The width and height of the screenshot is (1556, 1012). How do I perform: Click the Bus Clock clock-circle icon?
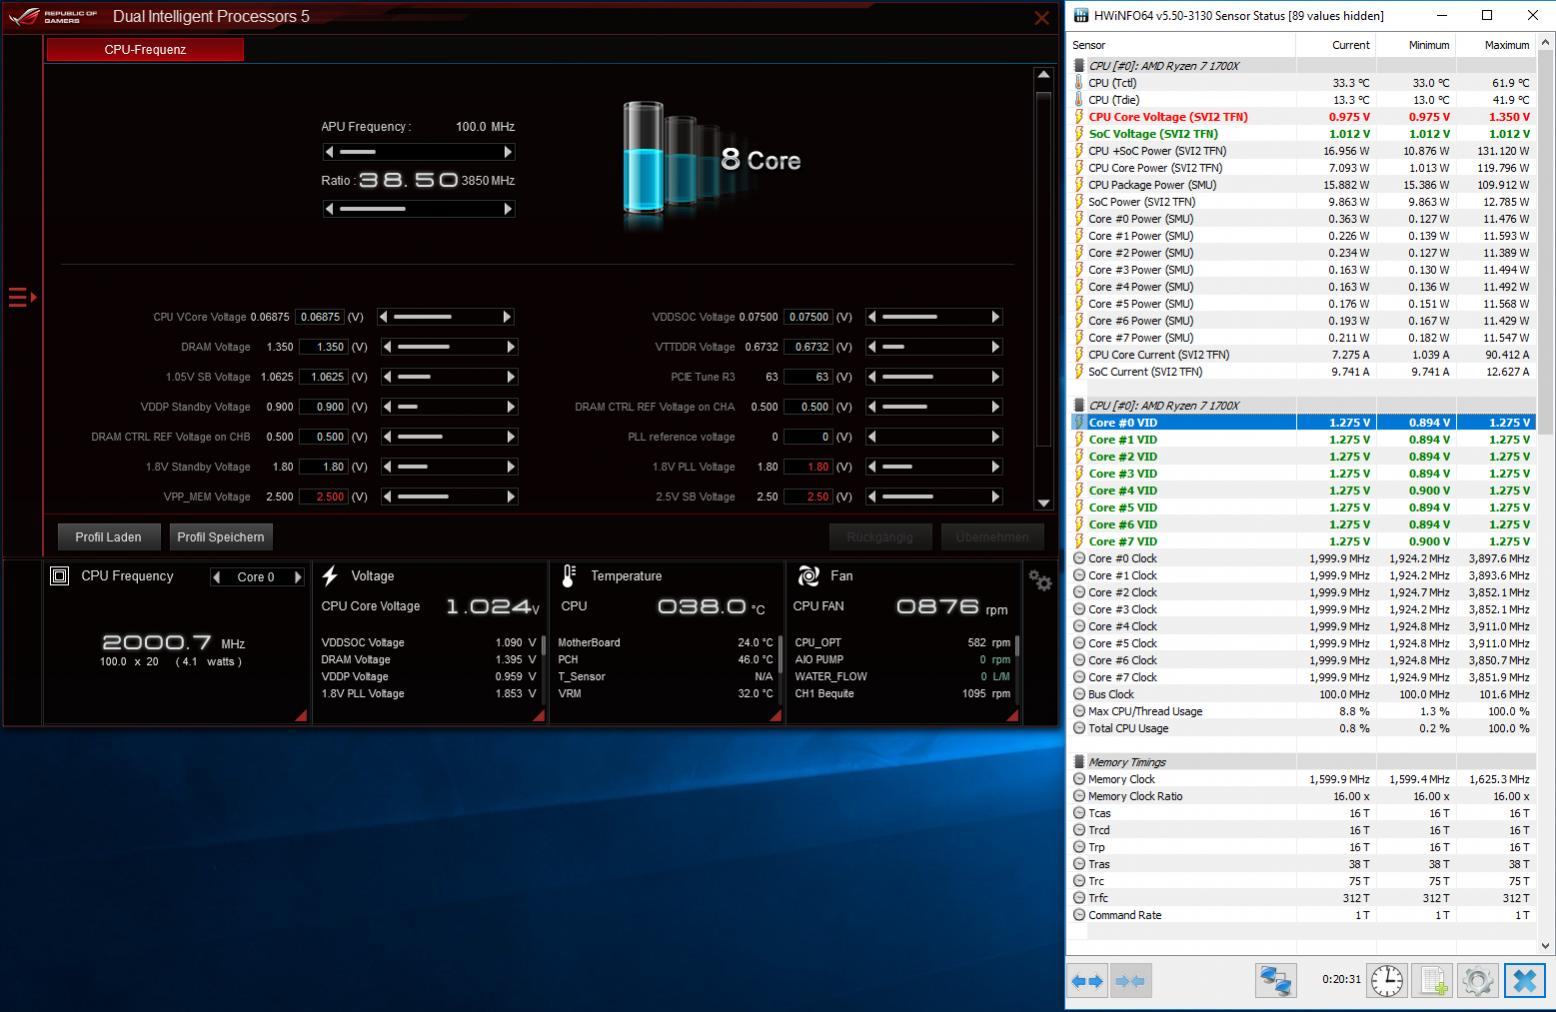click(x=1079, y=694)
